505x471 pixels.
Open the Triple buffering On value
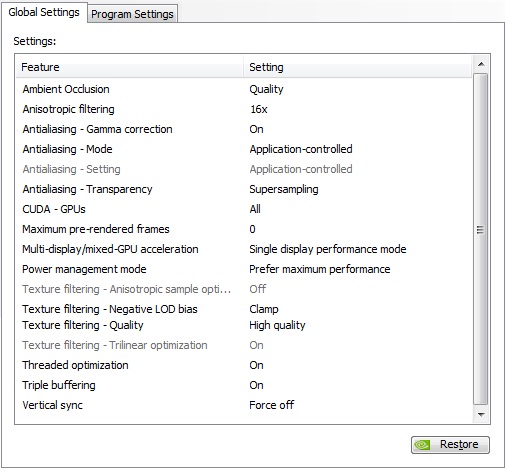[256, 385]
